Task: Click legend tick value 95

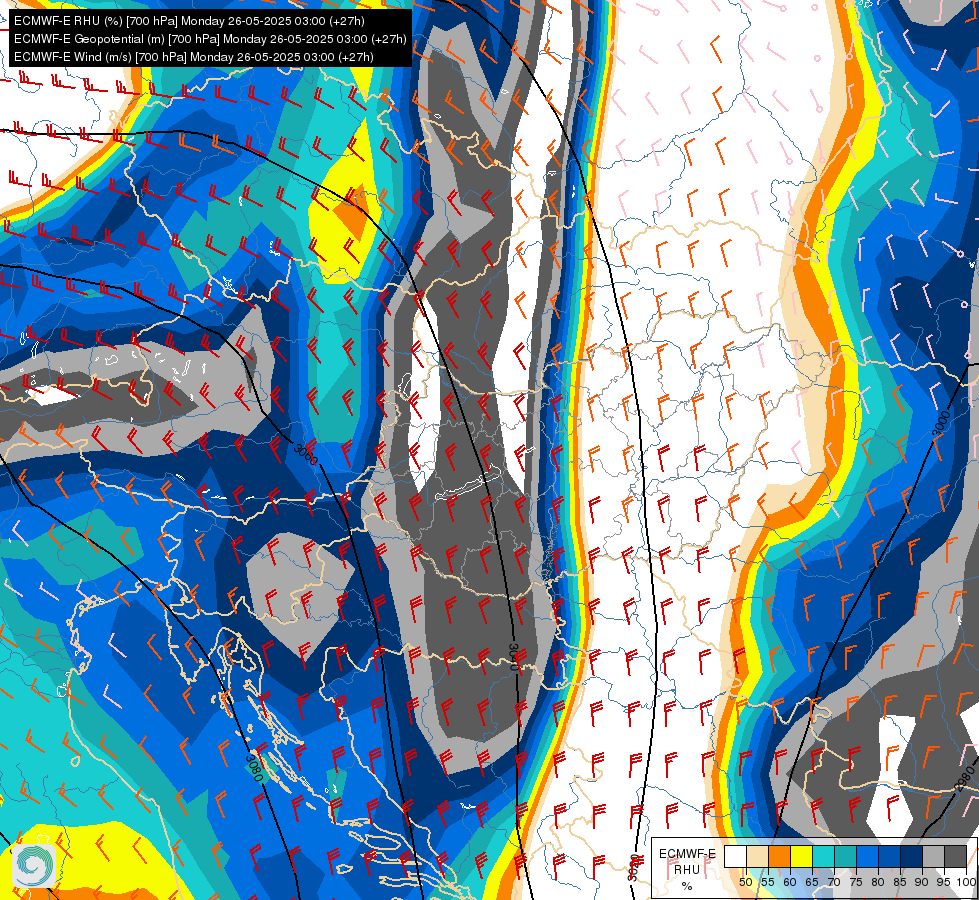Action: (x=944, y=882)
